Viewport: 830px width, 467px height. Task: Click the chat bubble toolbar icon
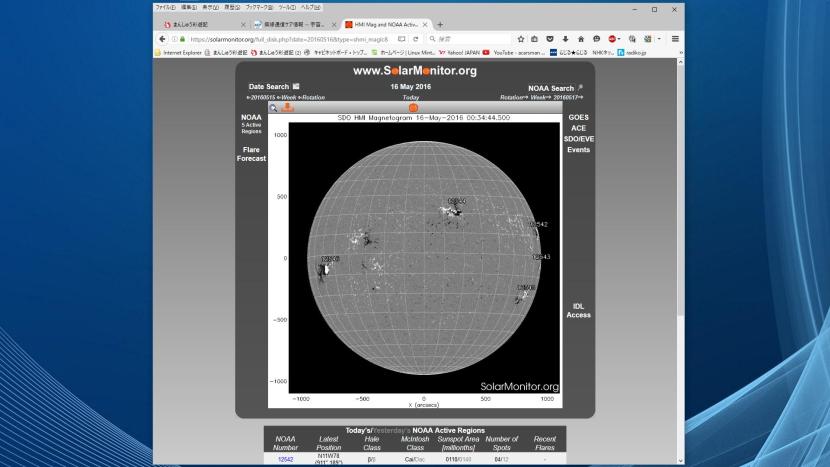point(597,39)
